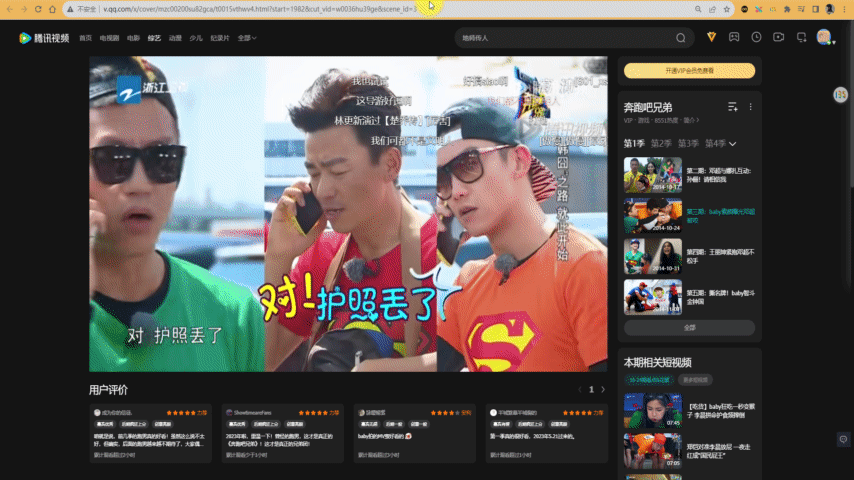This screenshot has height=480, width=854.
Task: Open watch history clock icon
Action: tap(756, 37)
